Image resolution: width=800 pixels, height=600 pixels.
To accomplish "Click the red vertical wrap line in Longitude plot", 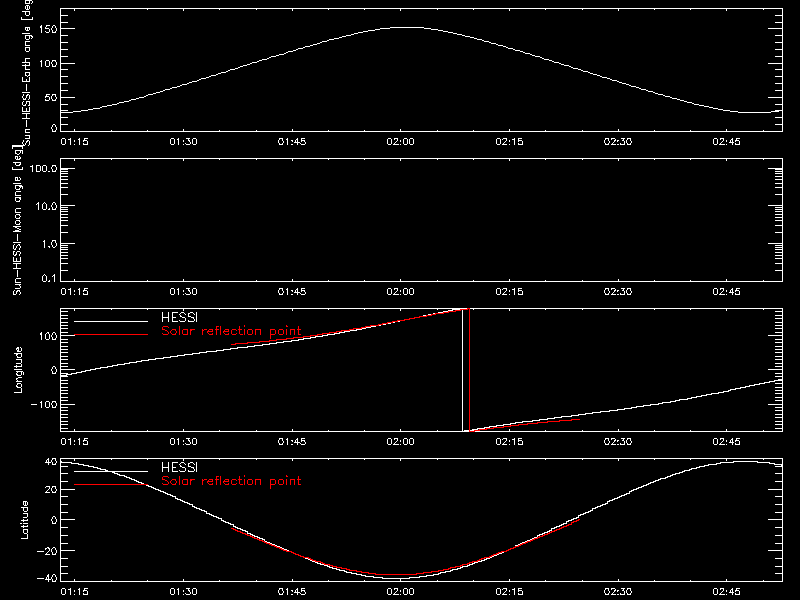I will click(469, 370).
